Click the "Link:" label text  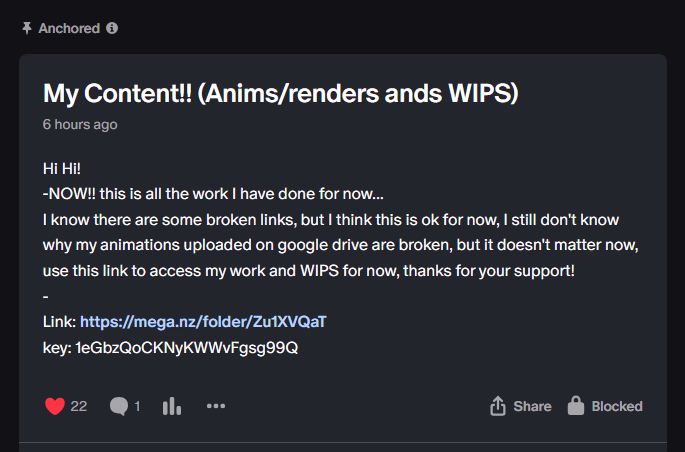click(59, 322)
